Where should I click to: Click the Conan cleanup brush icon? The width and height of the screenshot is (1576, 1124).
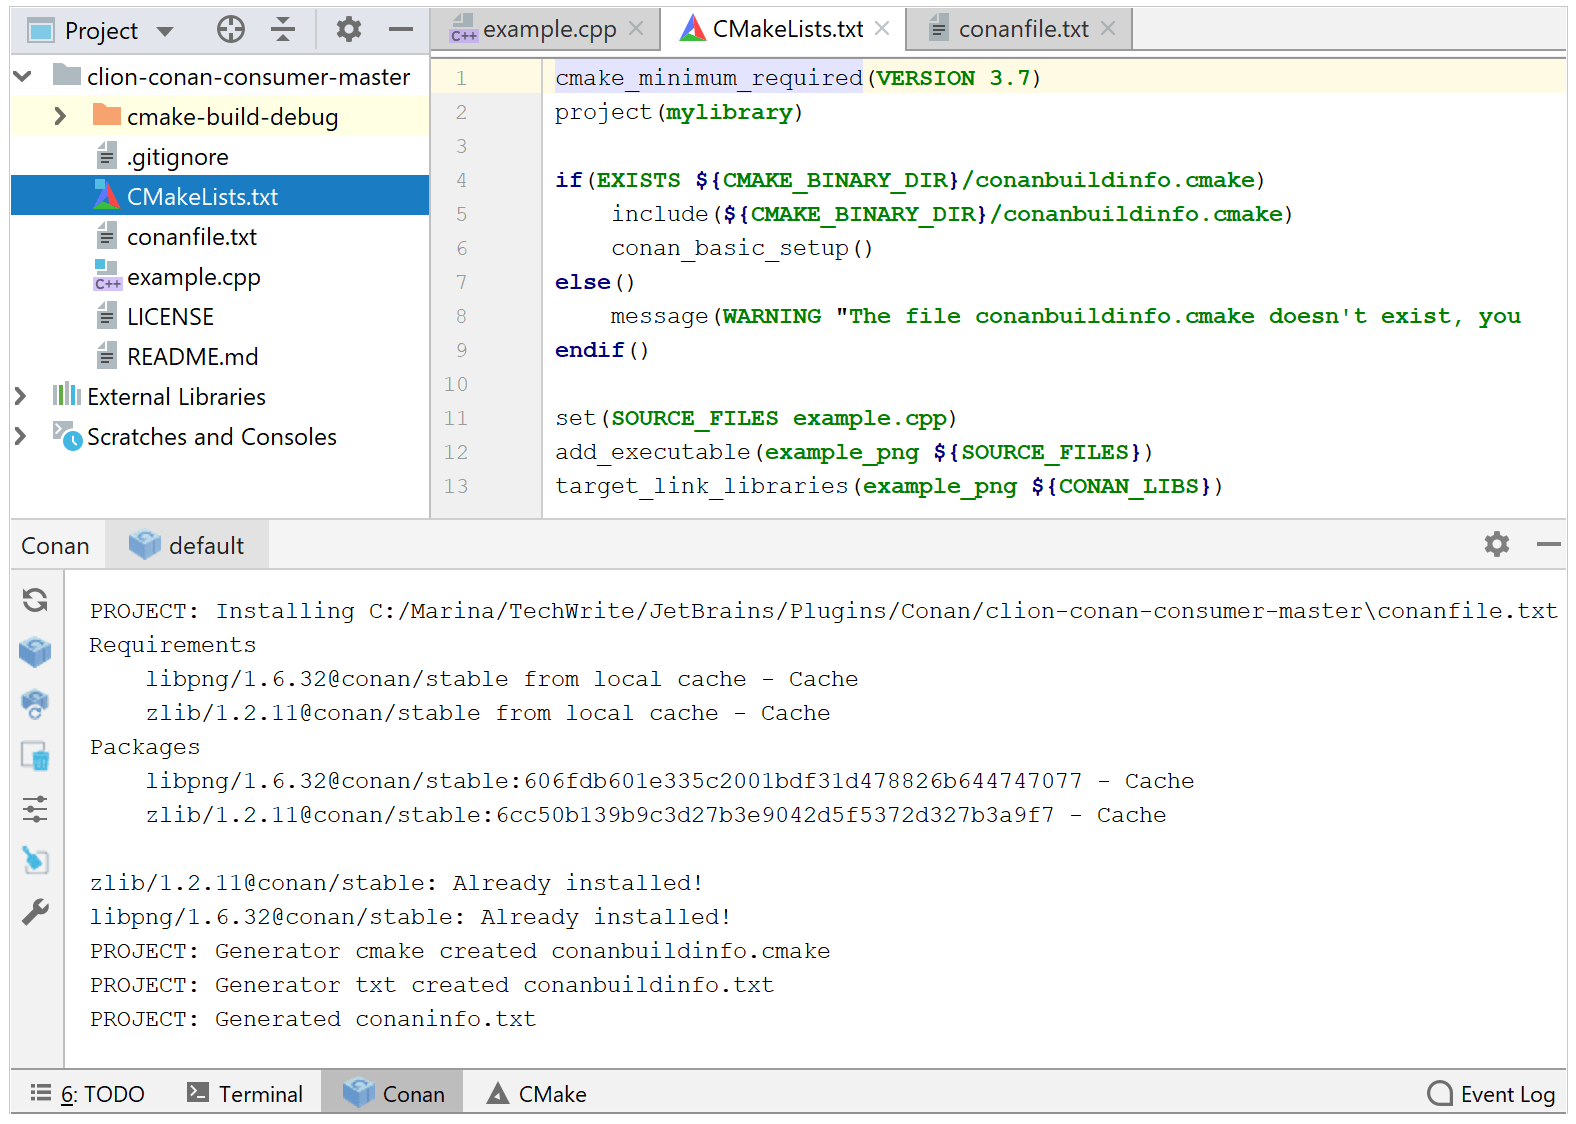click(x=35, y=860)
